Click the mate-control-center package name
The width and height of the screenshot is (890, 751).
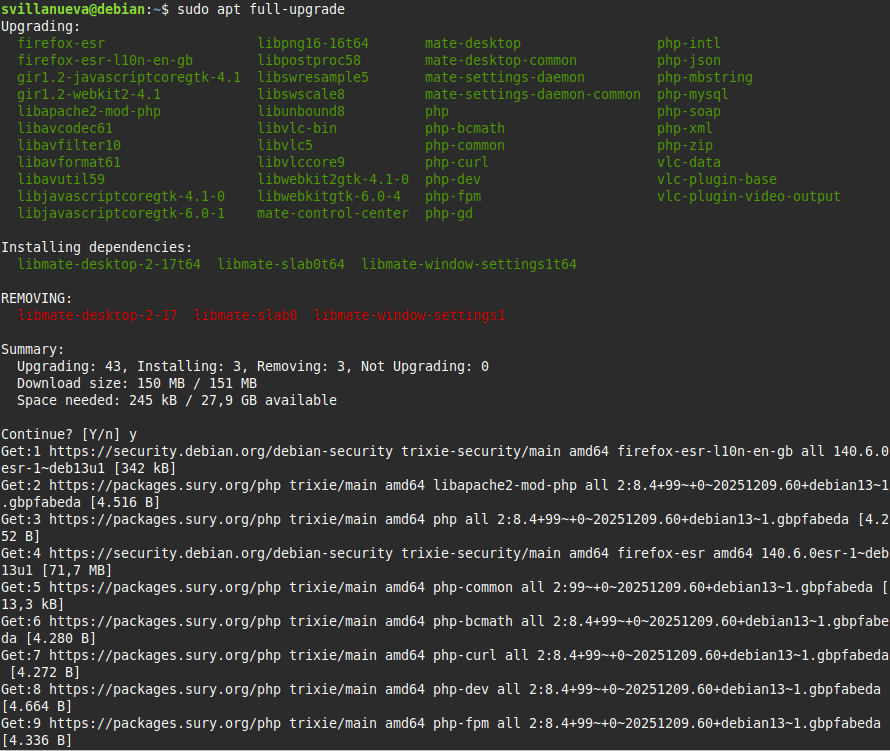click(333, 213)
